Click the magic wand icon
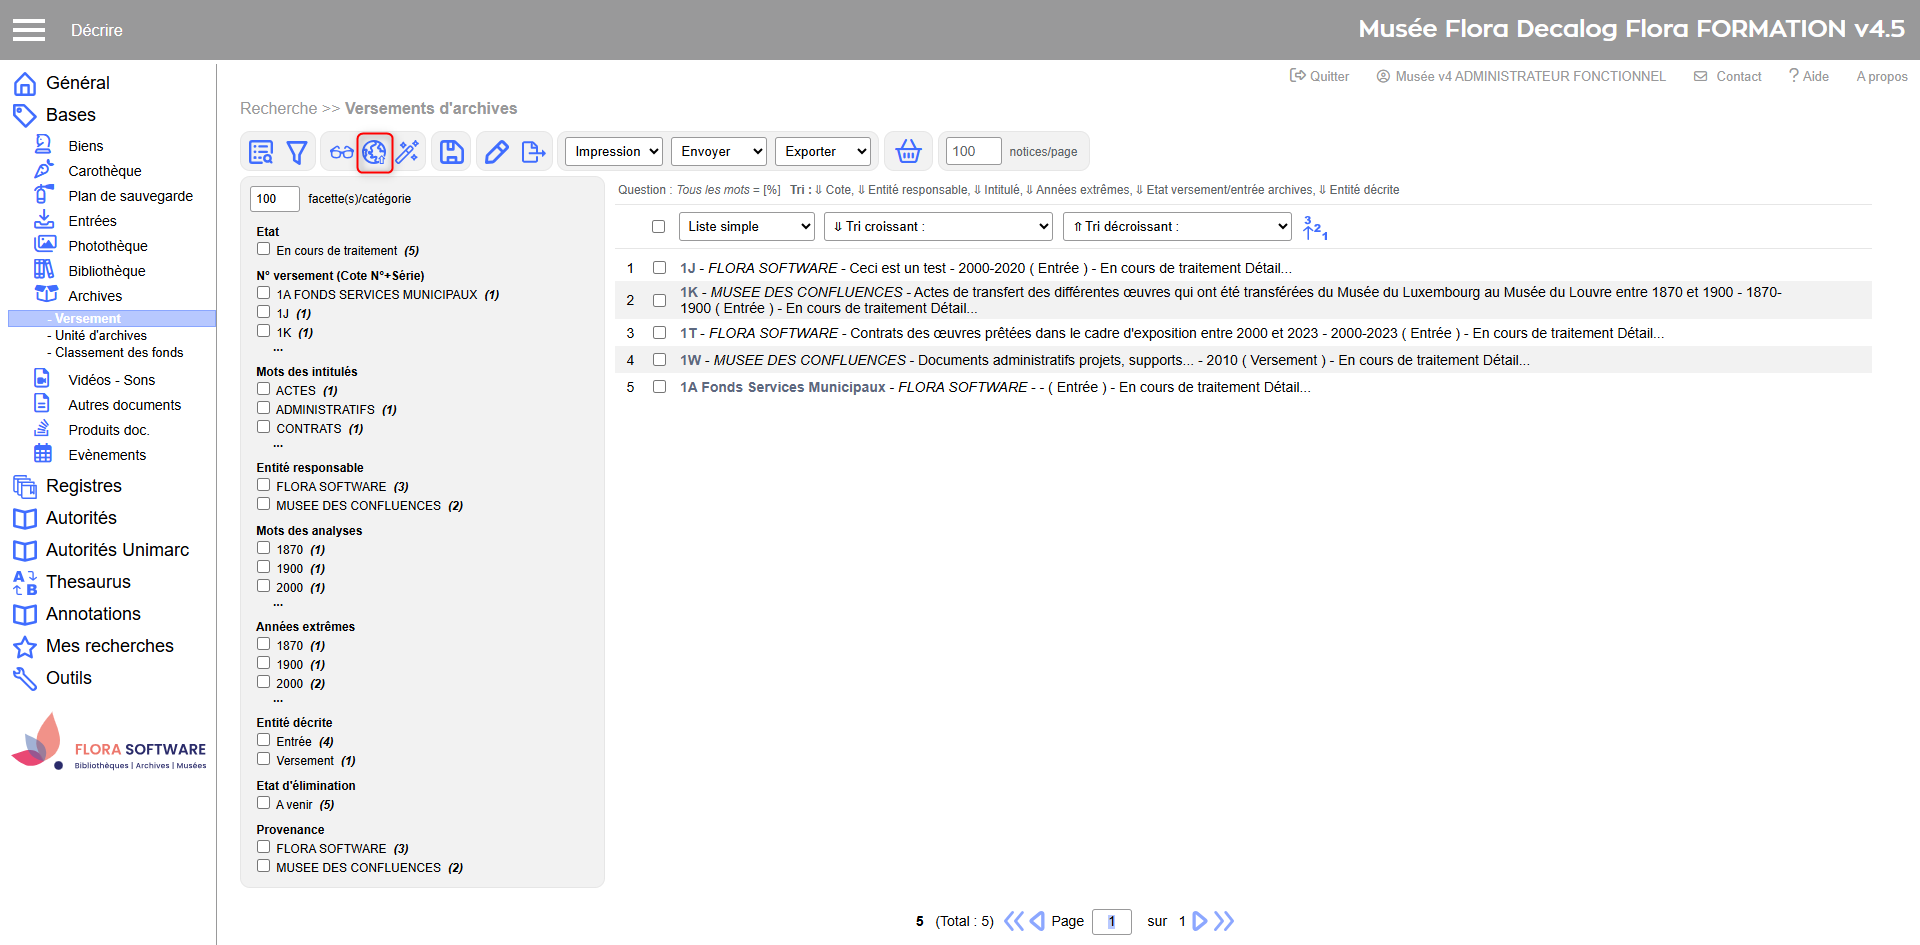1920x945 pixels. click(x=408, y=152)
